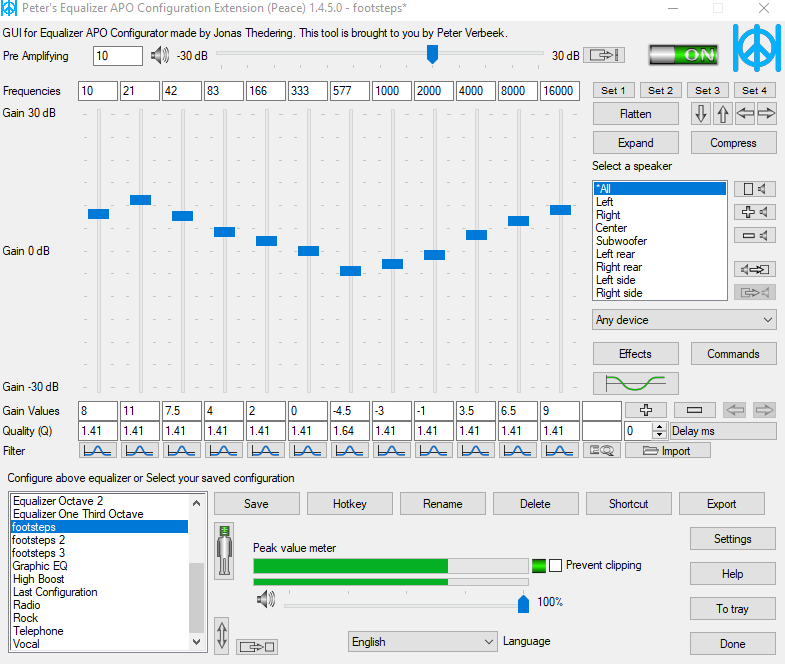Add a new slider with plus button

646,410
